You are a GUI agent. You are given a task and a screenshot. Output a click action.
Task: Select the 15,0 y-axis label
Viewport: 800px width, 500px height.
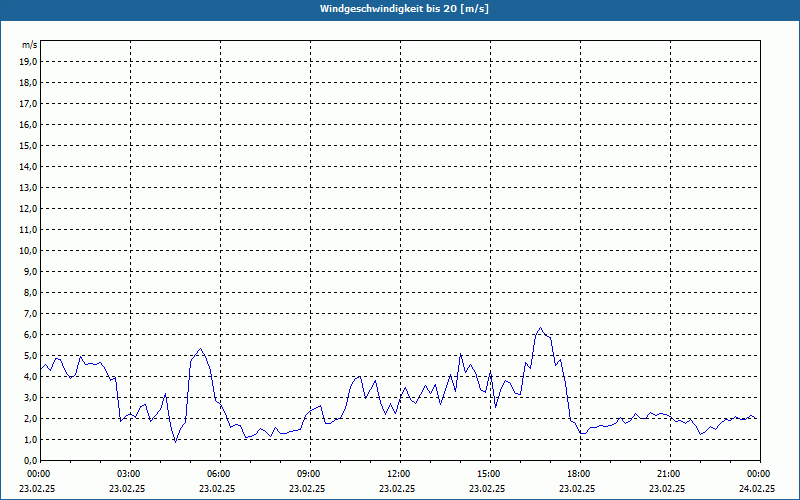[29, 145]
